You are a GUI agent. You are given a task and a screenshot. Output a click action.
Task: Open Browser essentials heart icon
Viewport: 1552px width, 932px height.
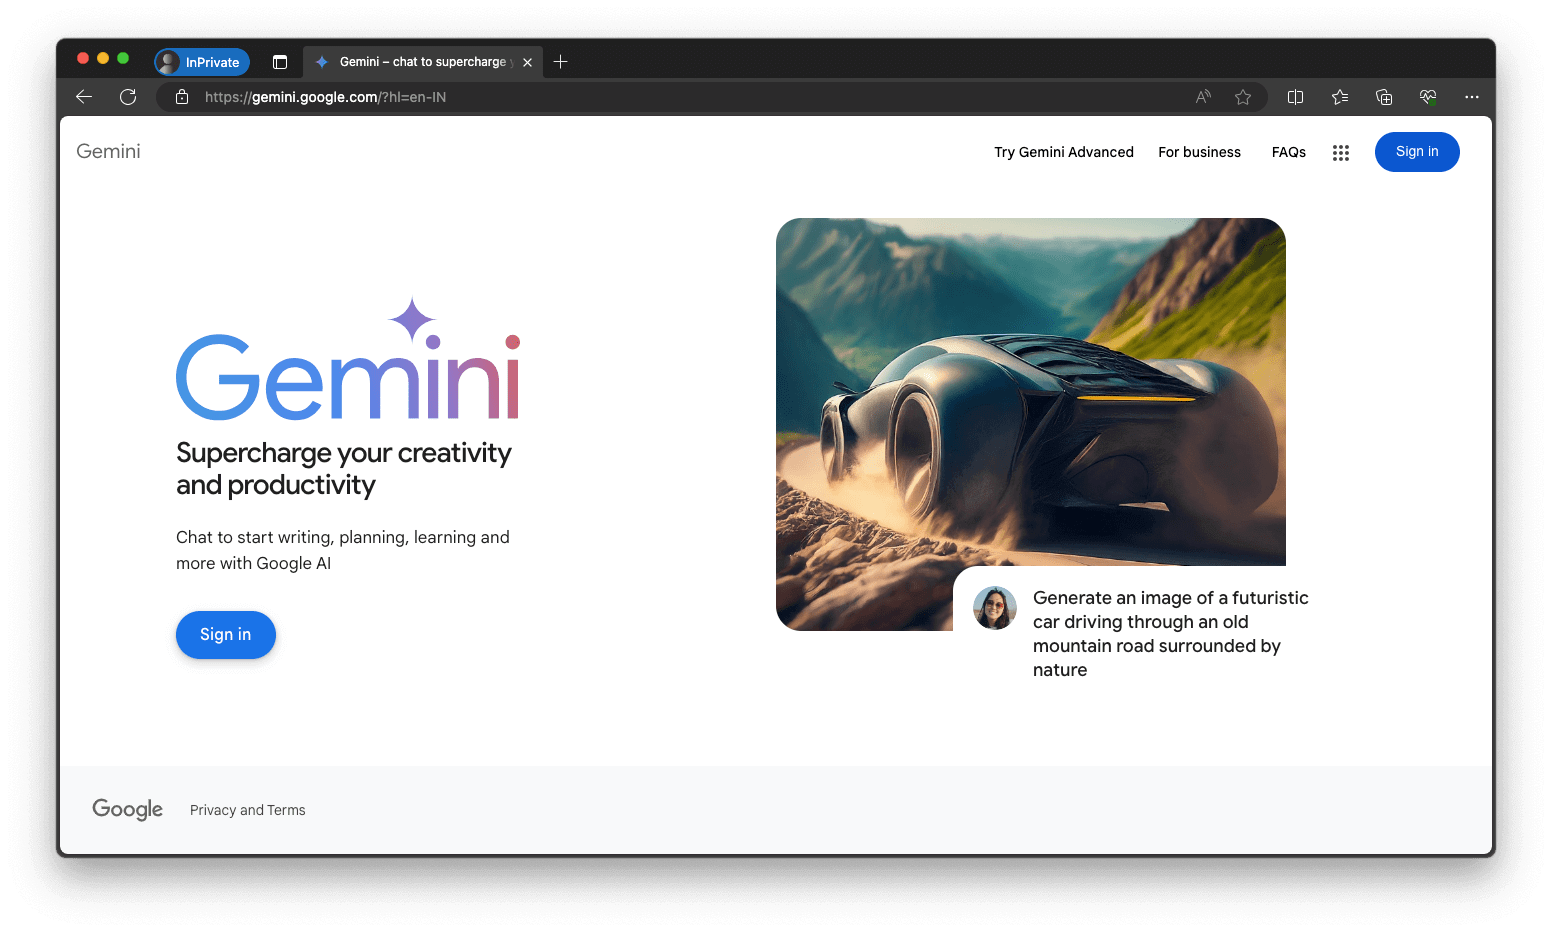click(x=1428, y=96)
